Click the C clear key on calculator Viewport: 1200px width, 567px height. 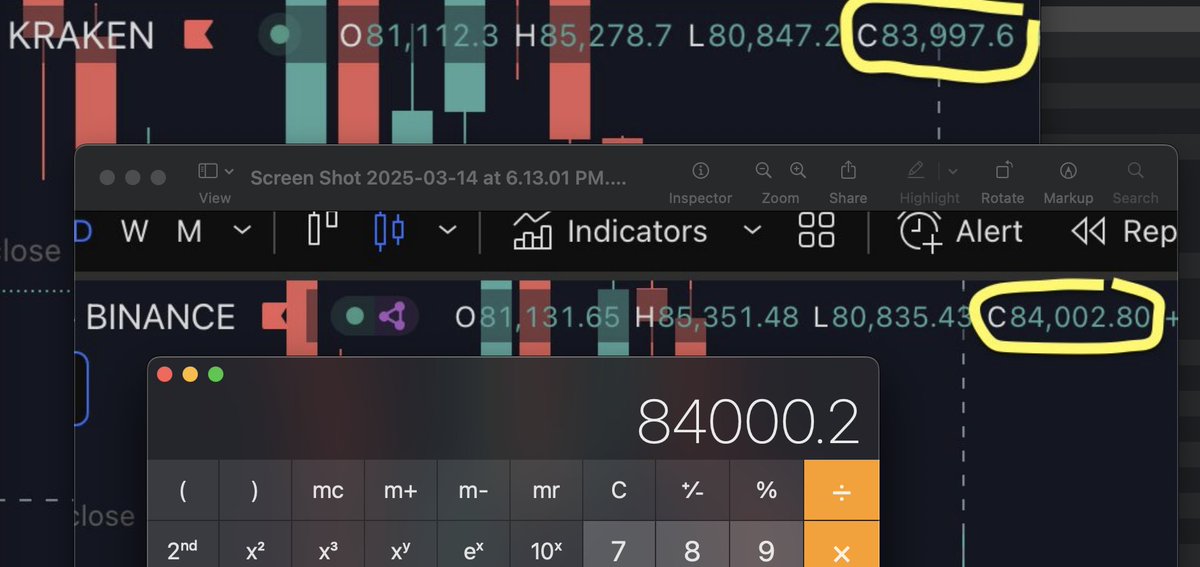coord(619,491)
